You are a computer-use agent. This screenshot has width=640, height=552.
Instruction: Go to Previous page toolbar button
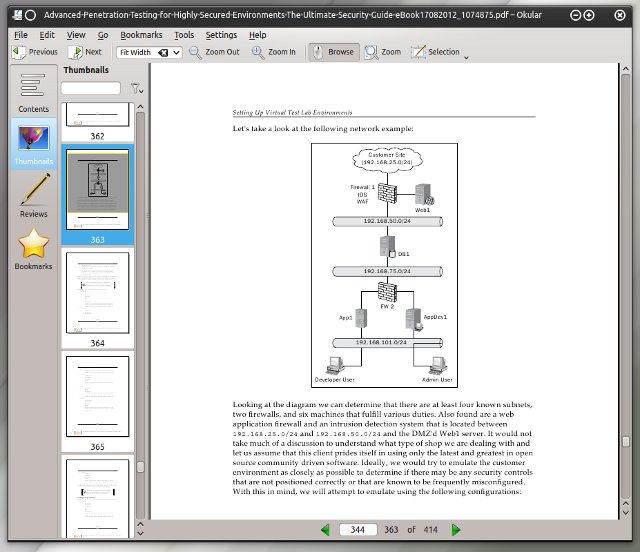34,52
